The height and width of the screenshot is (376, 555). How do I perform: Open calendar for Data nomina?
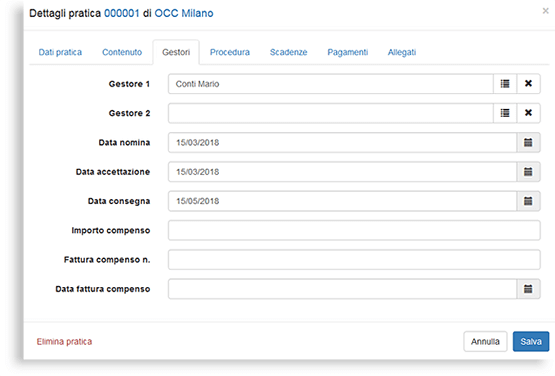click(x=528, y=143)
